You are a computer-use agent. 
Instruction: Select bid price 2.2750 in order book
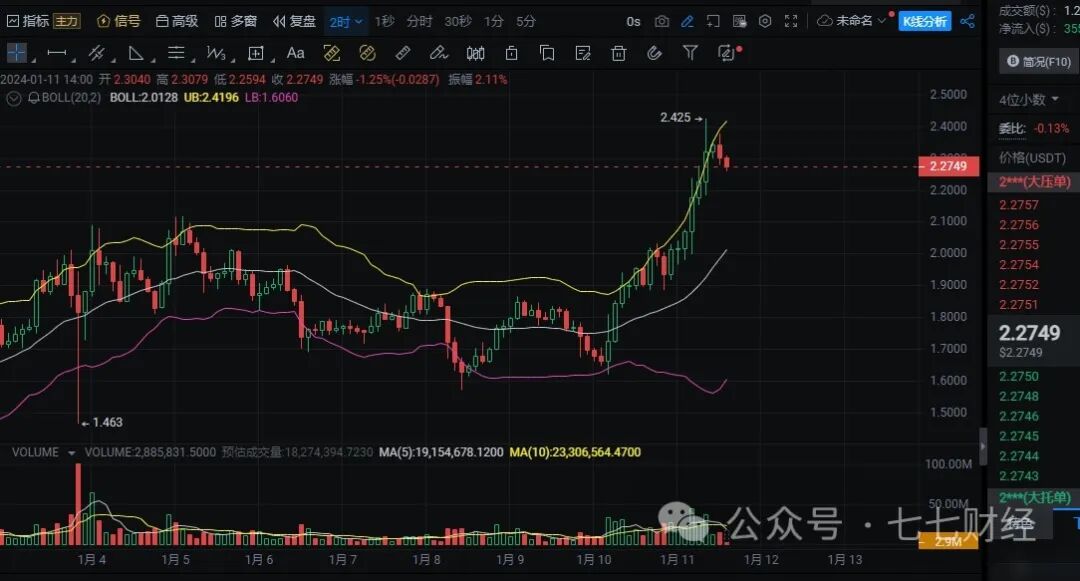1019,377
